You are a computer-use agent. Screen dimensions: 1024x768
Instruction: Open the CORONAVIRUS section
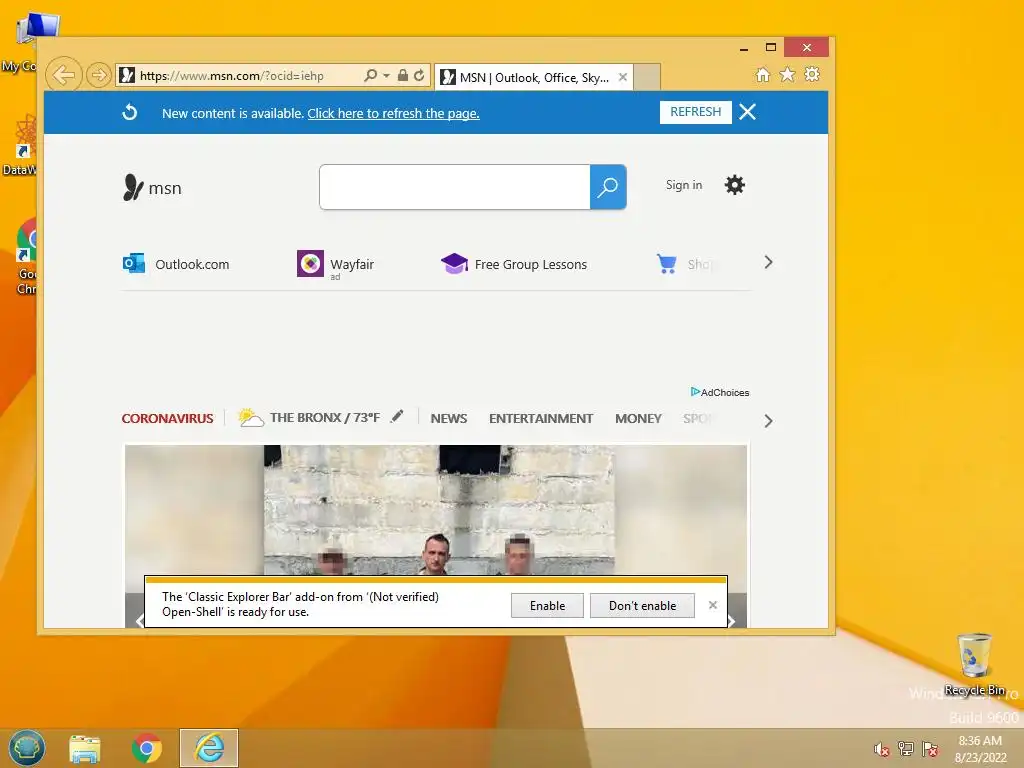coord(167,419)
